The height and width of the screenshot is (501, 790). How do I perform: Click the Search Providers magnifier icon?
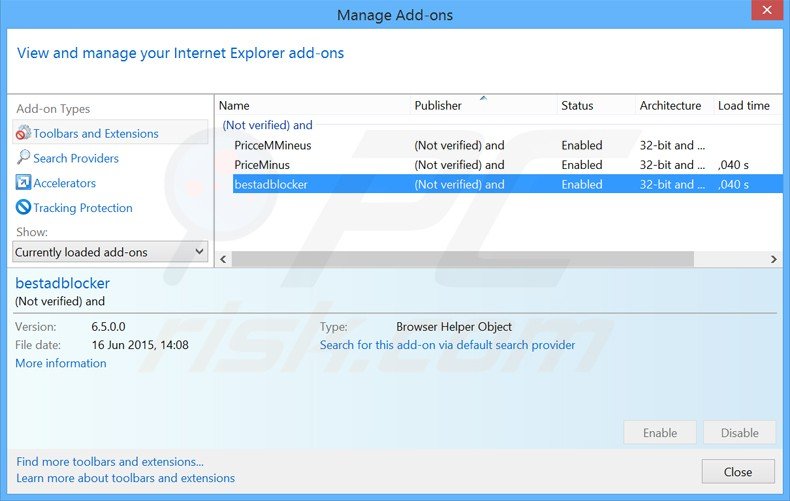pos(23,158)
